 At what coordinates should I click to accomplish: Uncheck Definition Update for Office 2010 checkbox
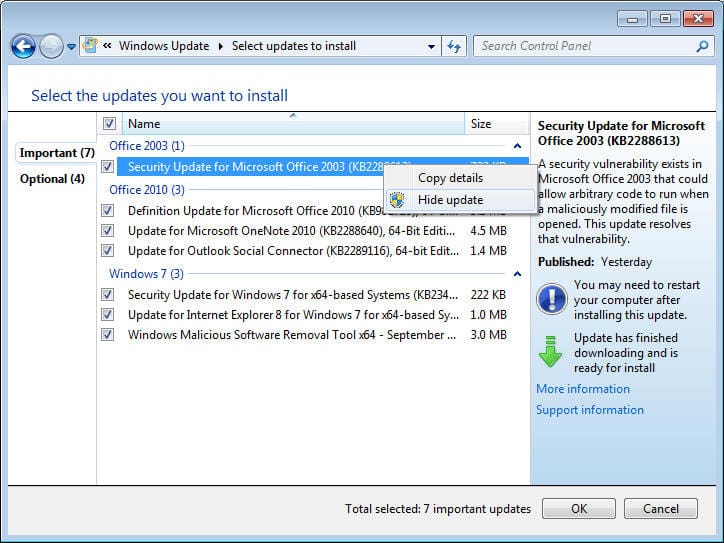108,211
